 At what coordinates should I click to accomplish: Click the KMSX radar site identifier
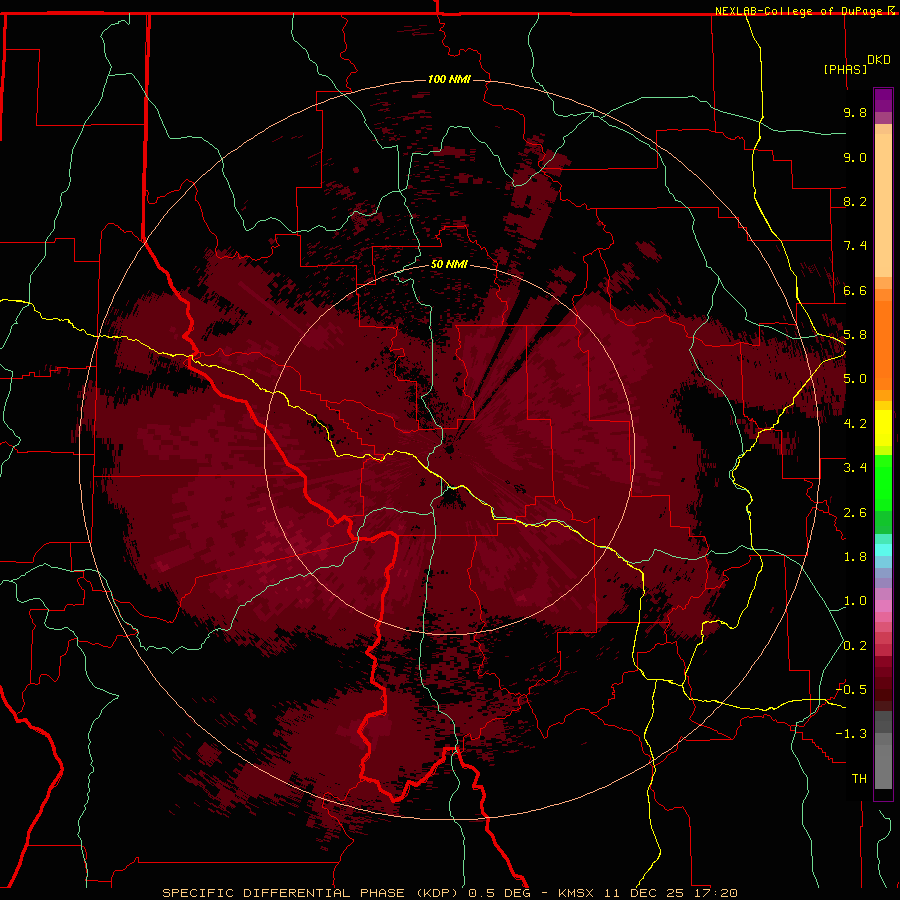click(576, 893)
